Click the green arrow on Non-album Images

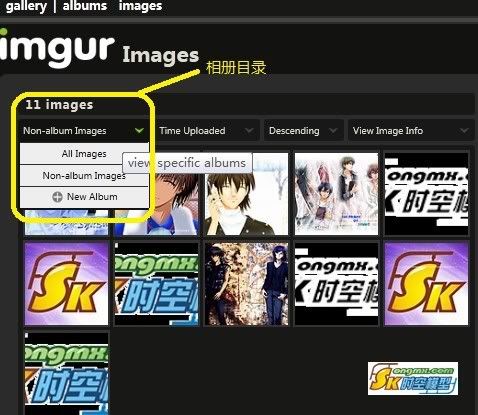click(139, 131)
